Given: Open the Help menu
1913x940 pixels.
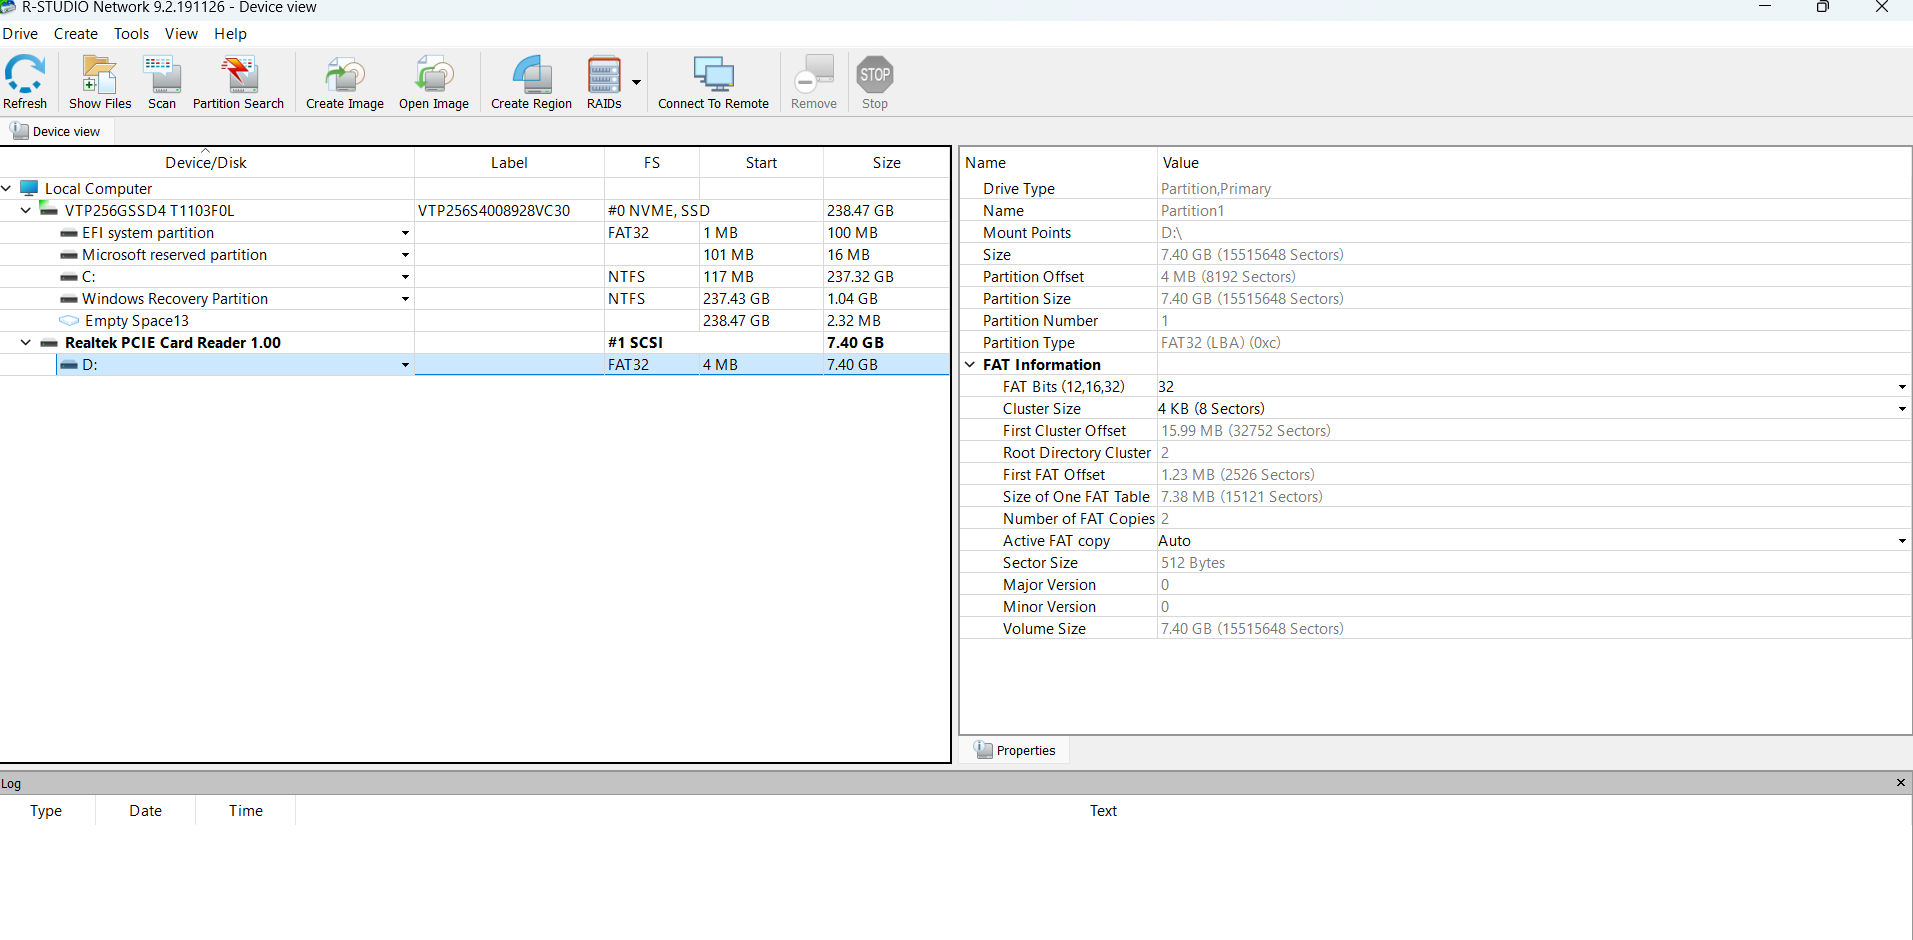Looking at the screenshot, I should point(230,34).
